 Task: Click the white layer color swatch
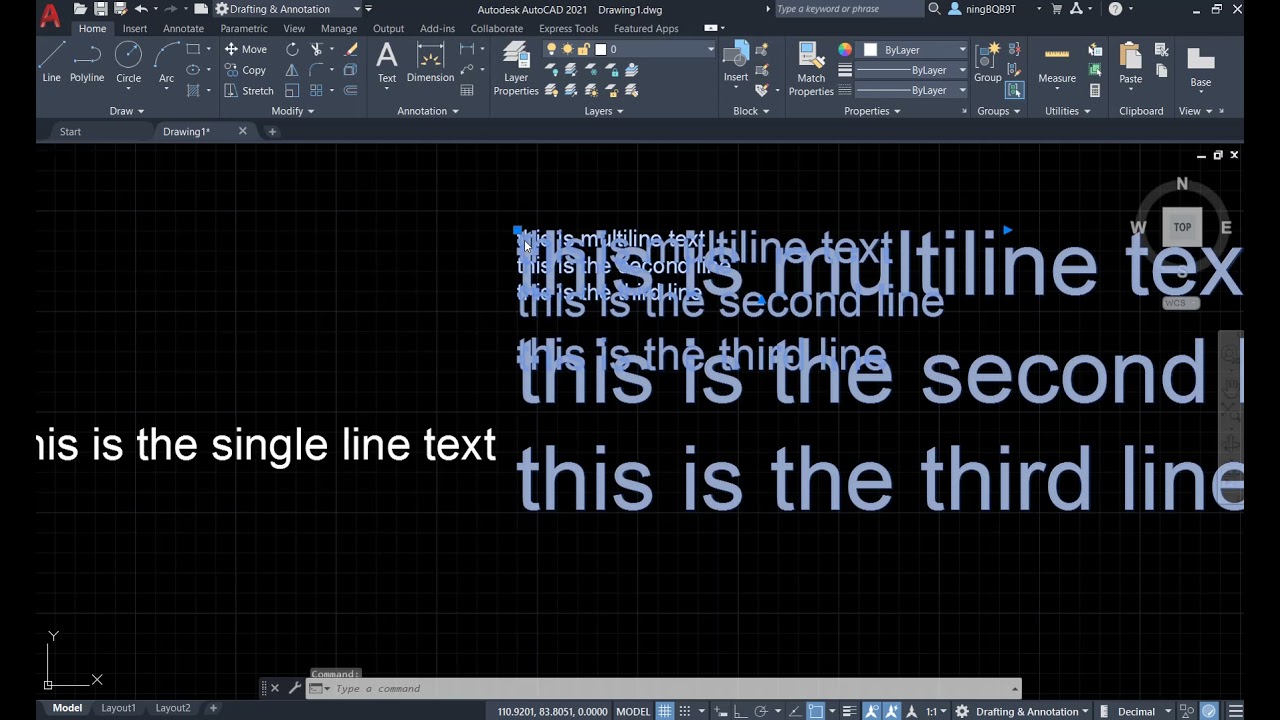tap(600, 49)
